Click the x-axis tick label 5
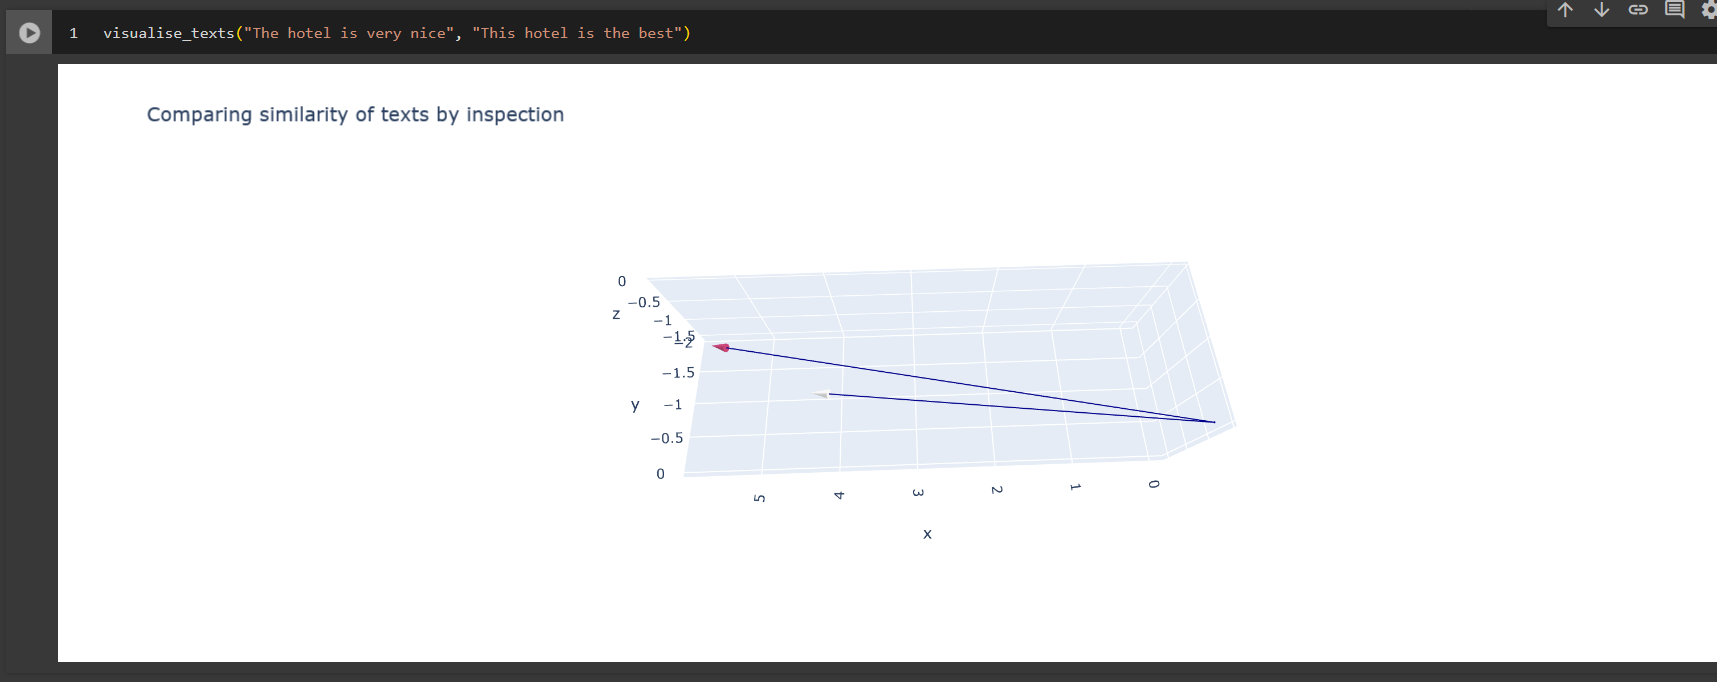Image resolution: width=1717 pixels, height=682 pixels. pyautogui.click(x=760, y=497)
